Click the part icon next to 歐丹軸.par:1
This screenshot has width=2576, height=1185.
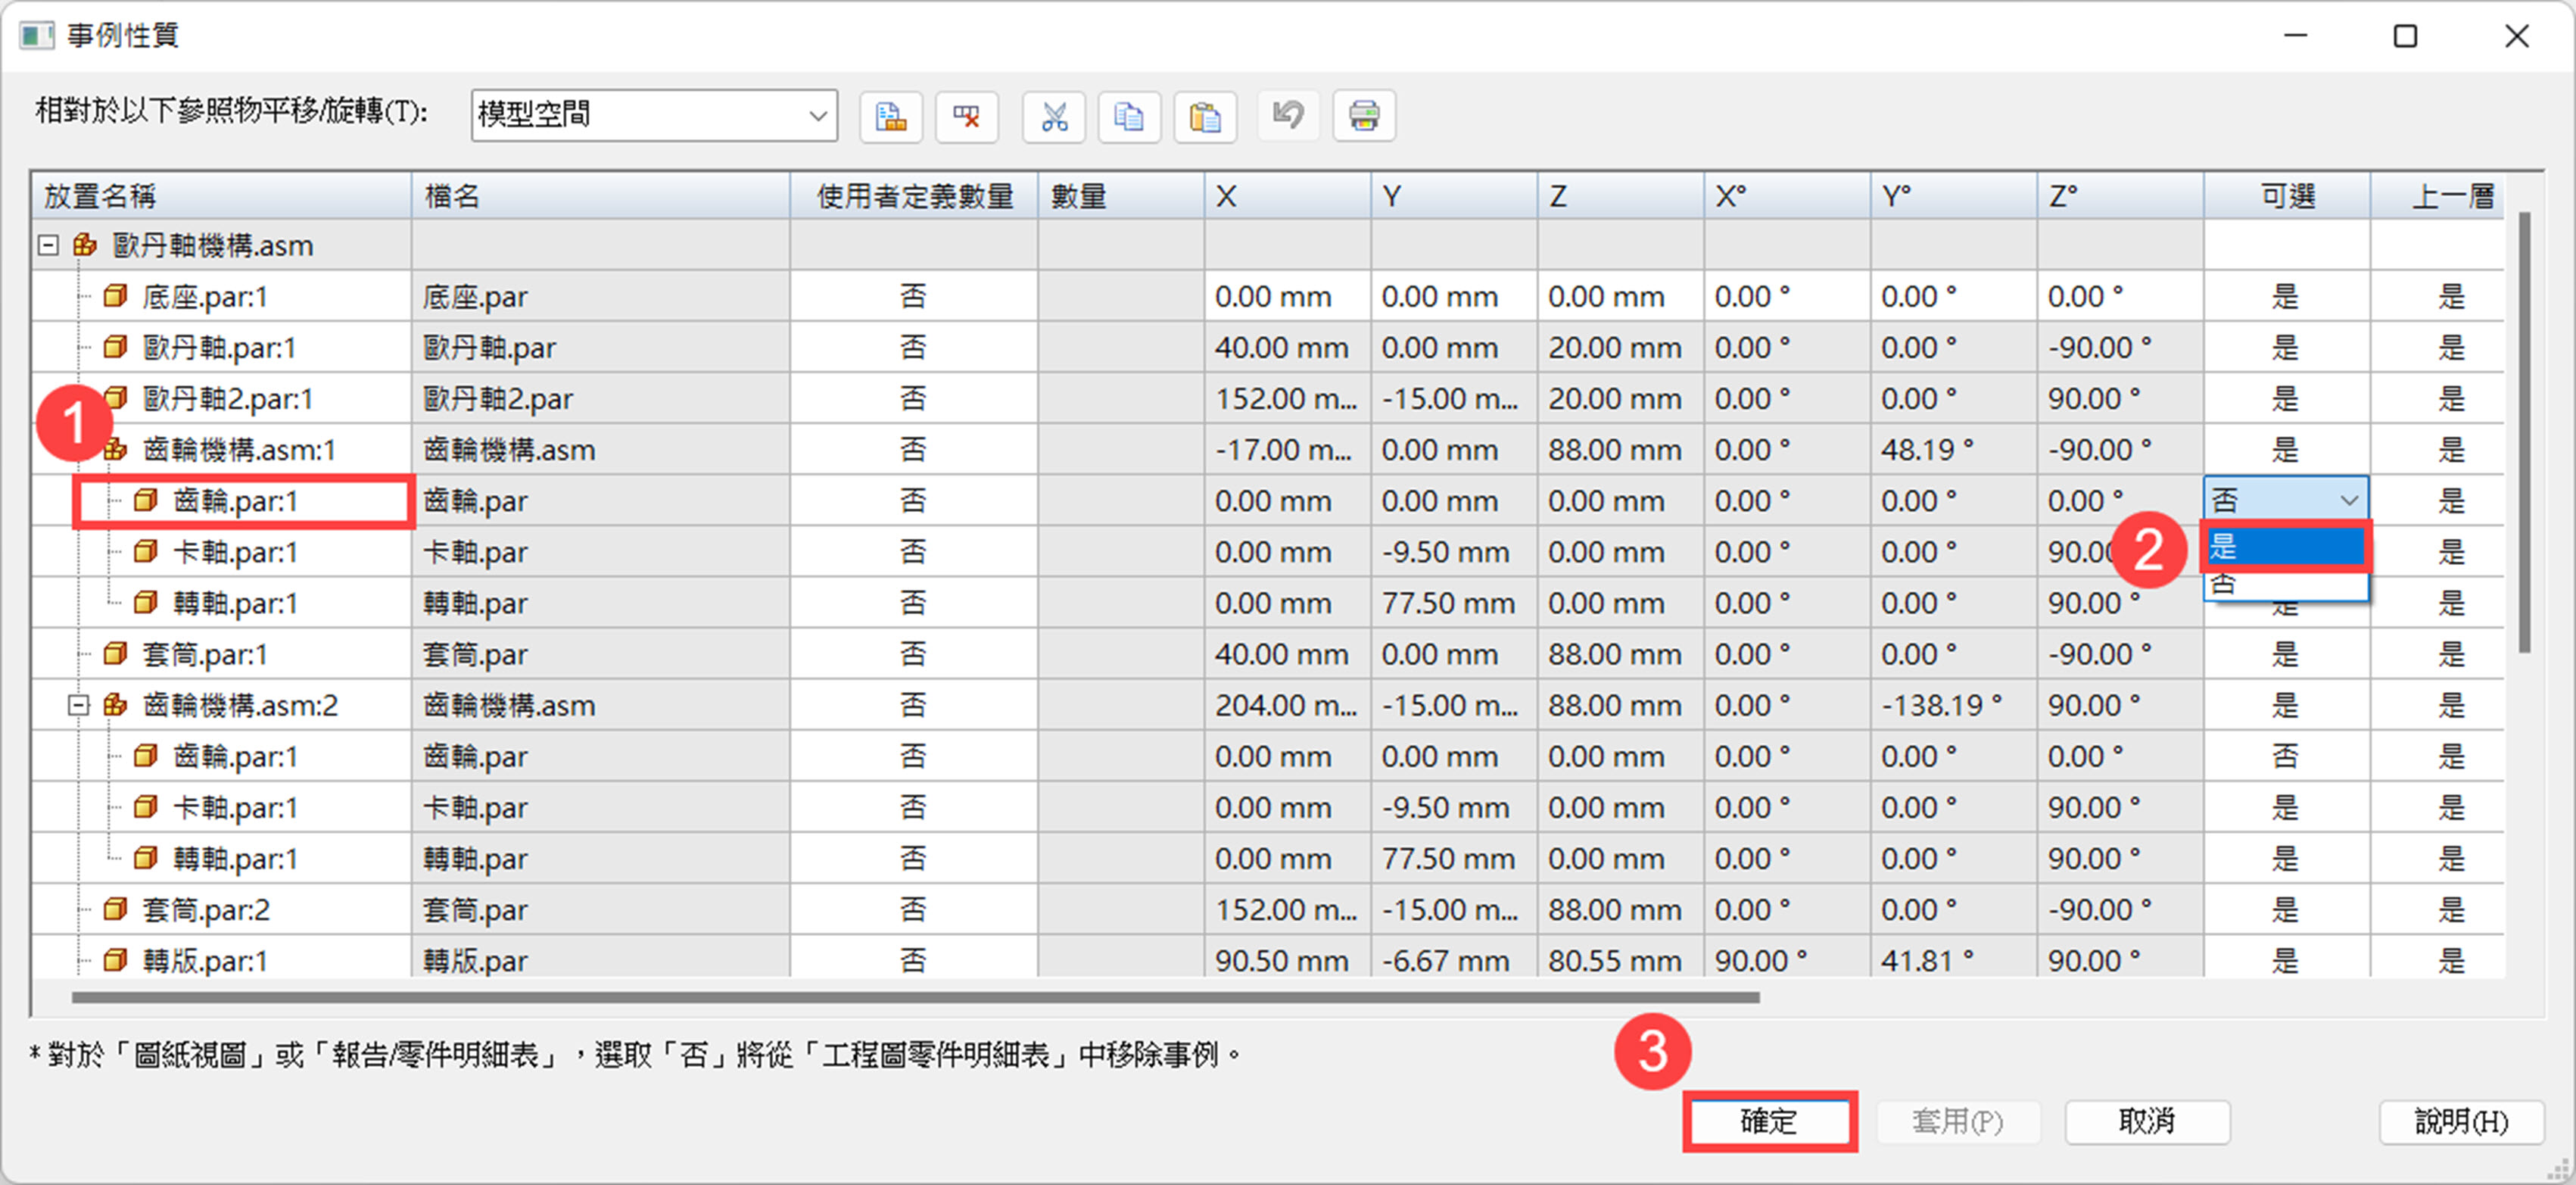[x=116, y=347]
